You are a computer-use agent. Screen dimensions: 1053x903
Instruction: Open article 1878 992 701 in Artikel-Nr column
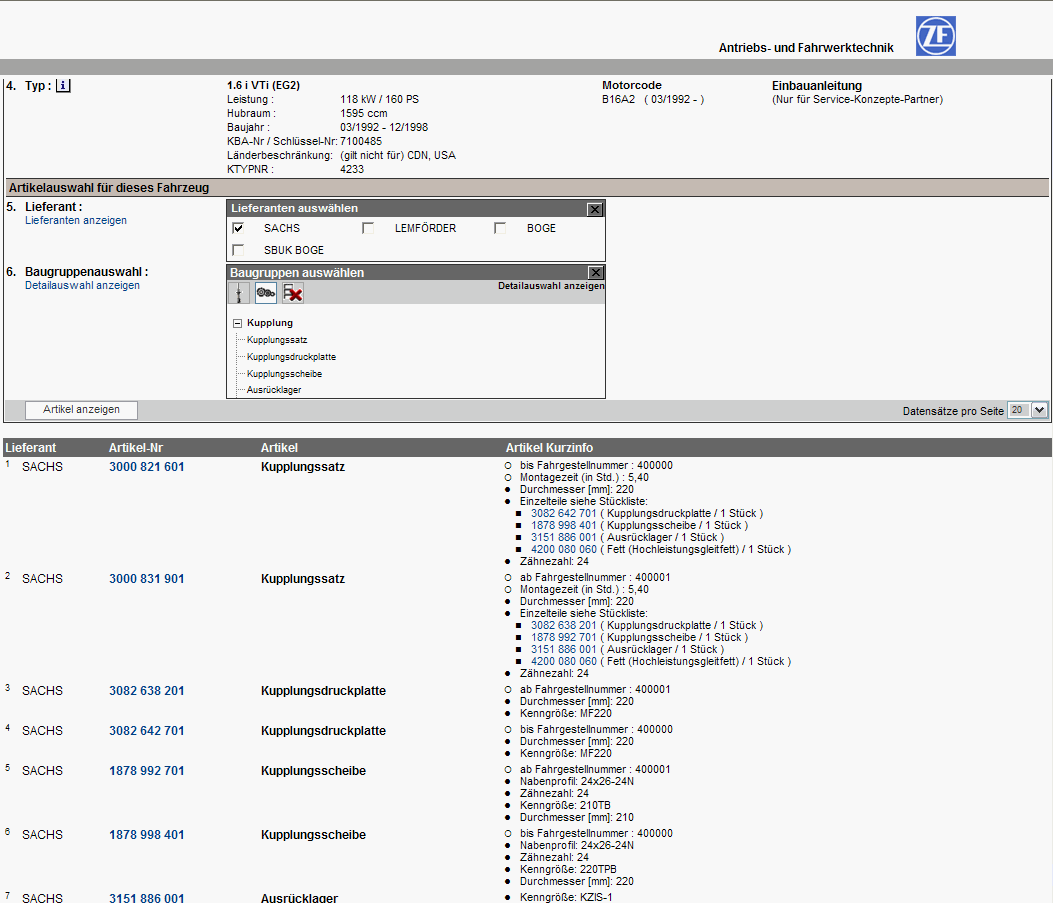[x=146, y=771]
